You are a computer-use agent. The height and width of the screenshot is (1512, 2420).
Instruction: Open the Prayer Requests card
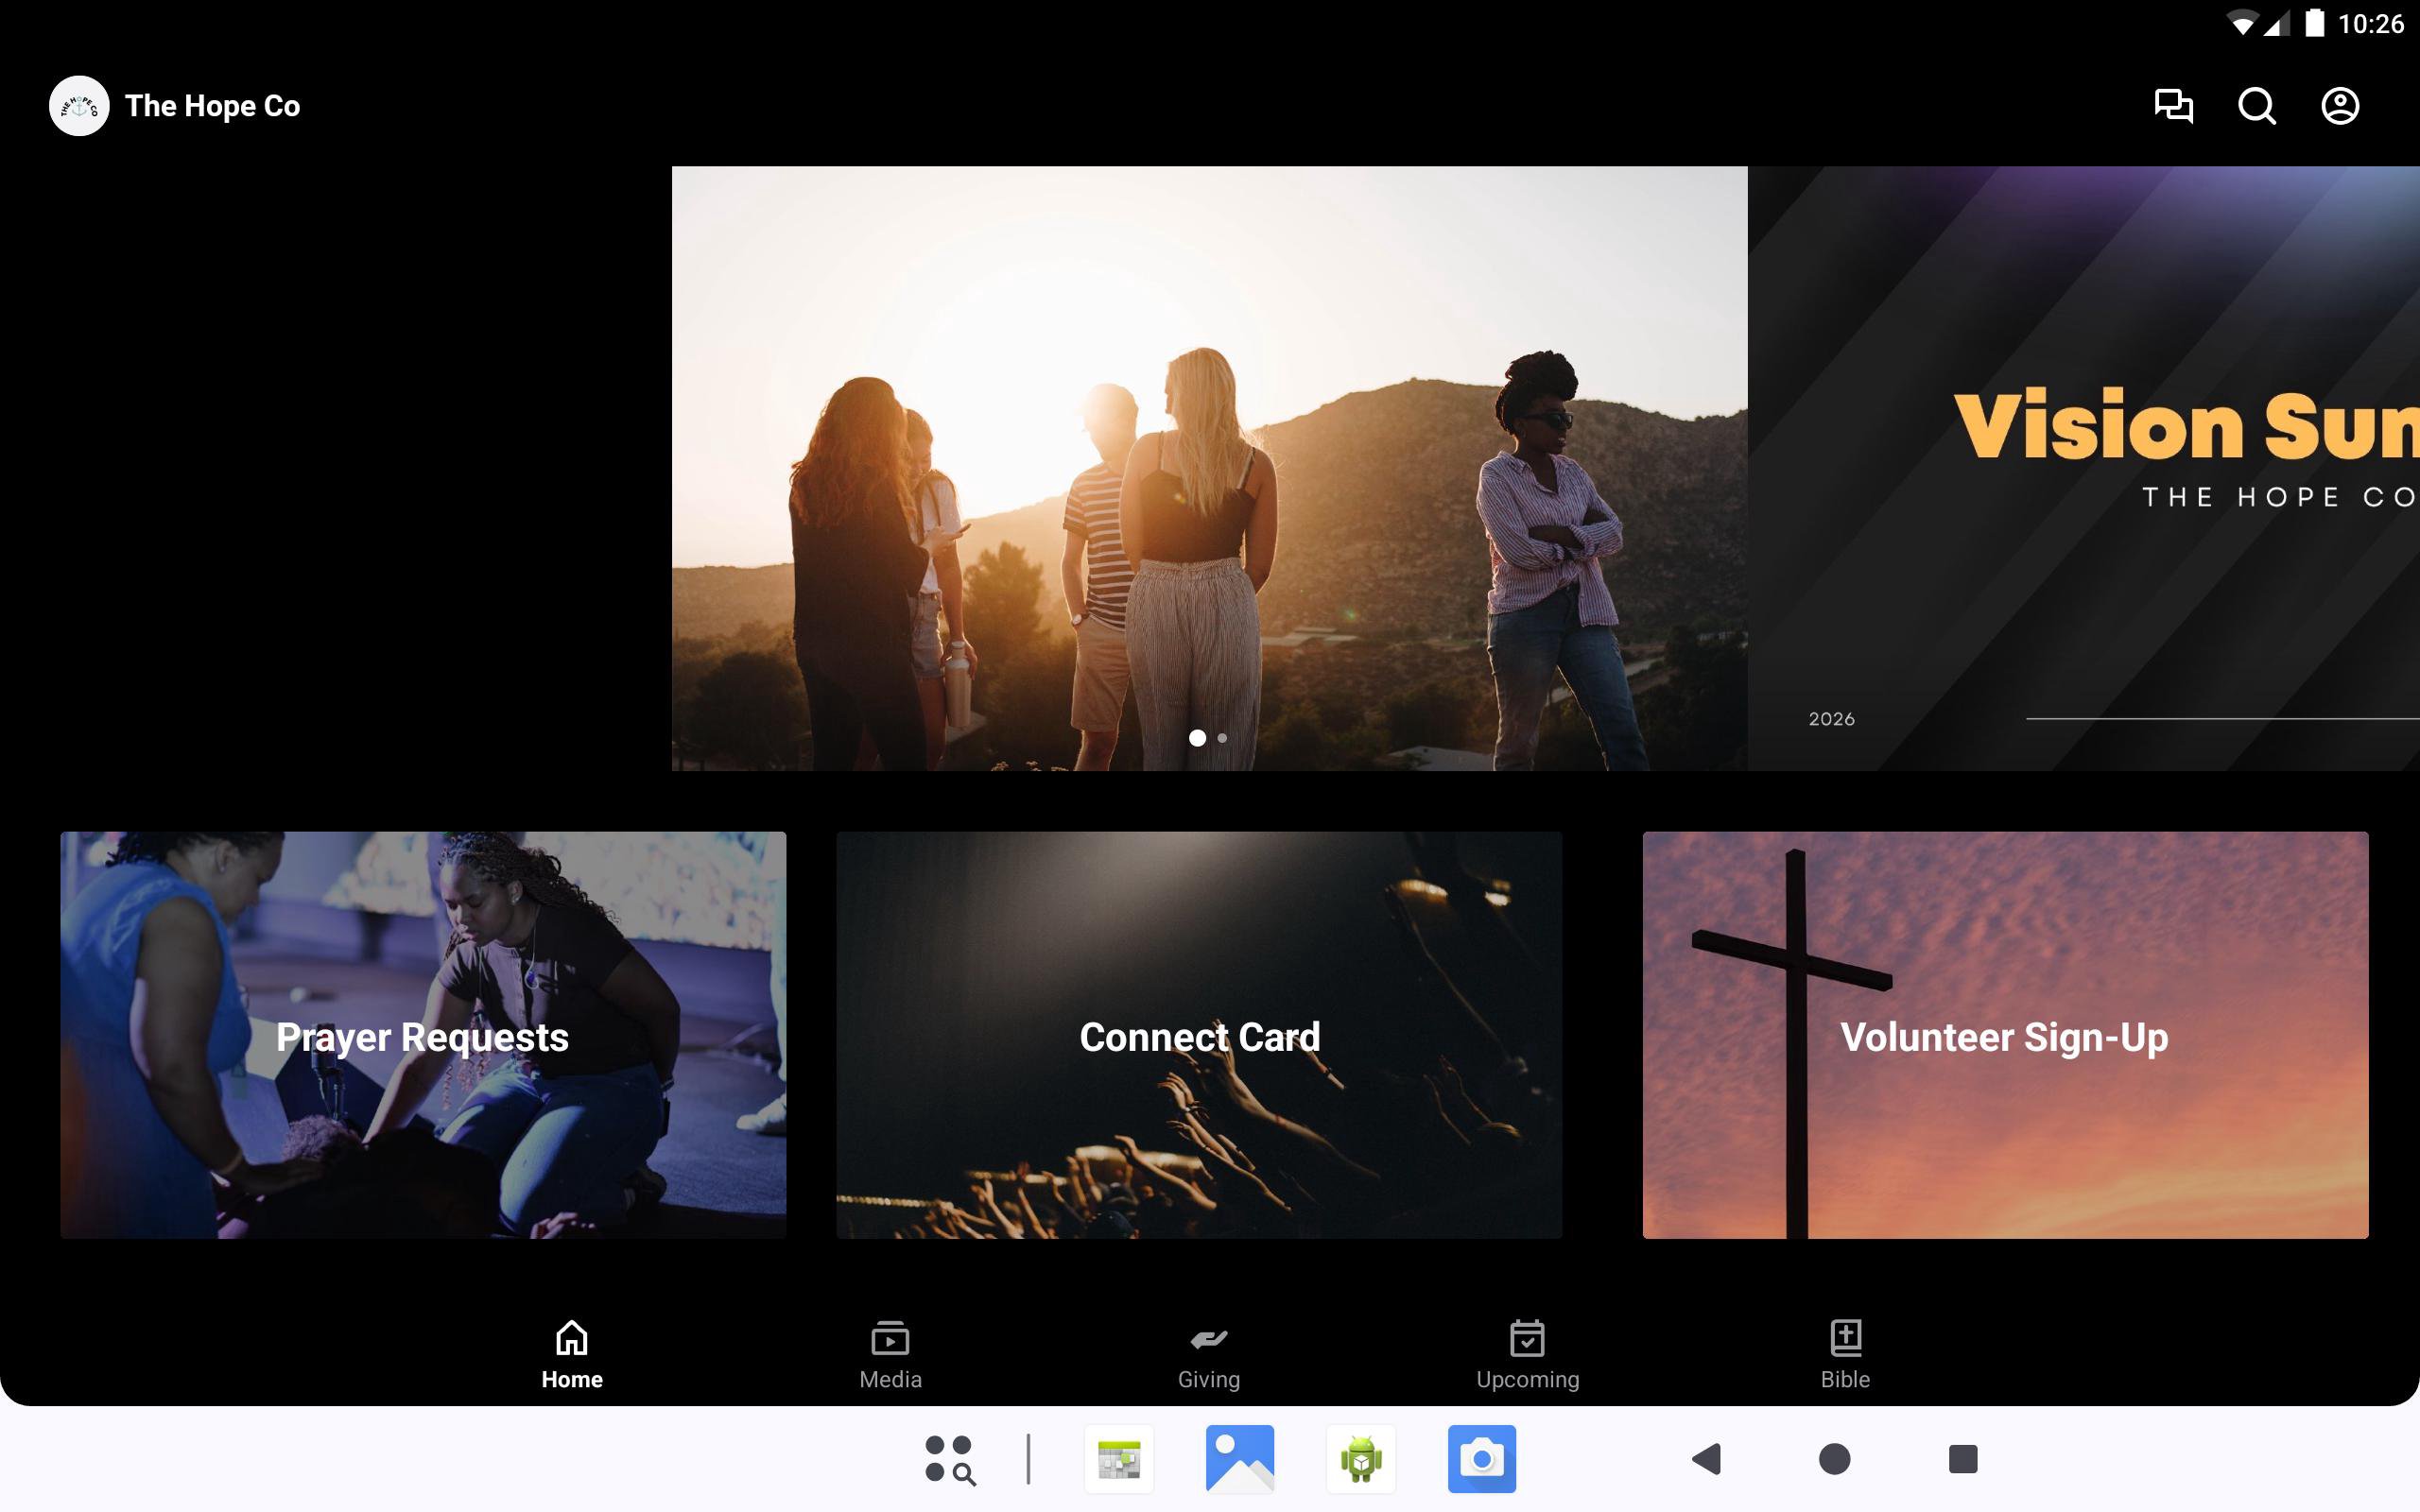coord(423,1035)
